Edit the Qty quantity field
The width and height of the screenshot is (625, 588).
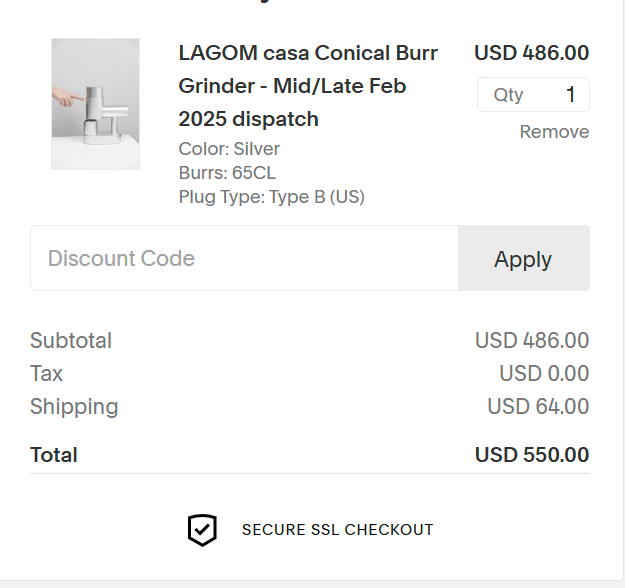coord(533,94)
